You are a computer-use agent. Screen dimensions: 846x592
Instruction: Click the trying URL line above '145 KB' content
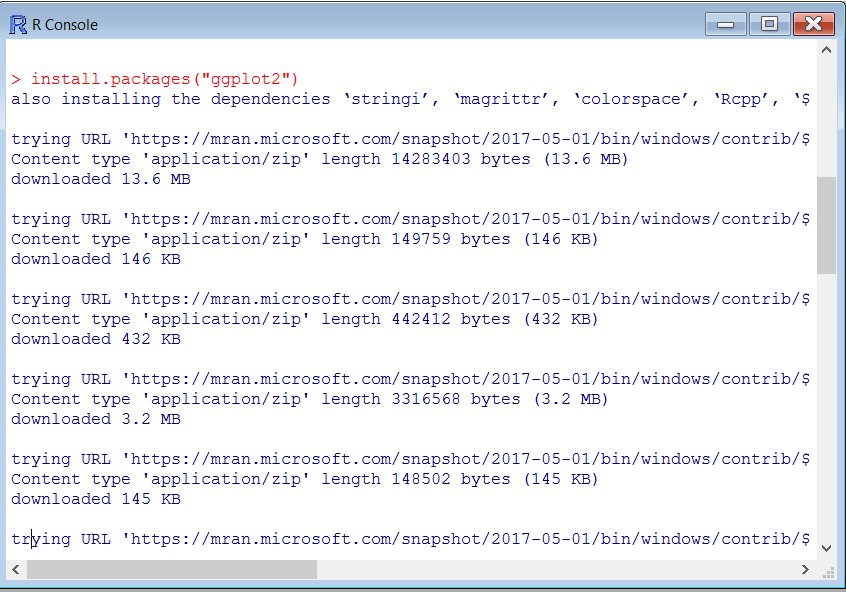click(410, 459)
